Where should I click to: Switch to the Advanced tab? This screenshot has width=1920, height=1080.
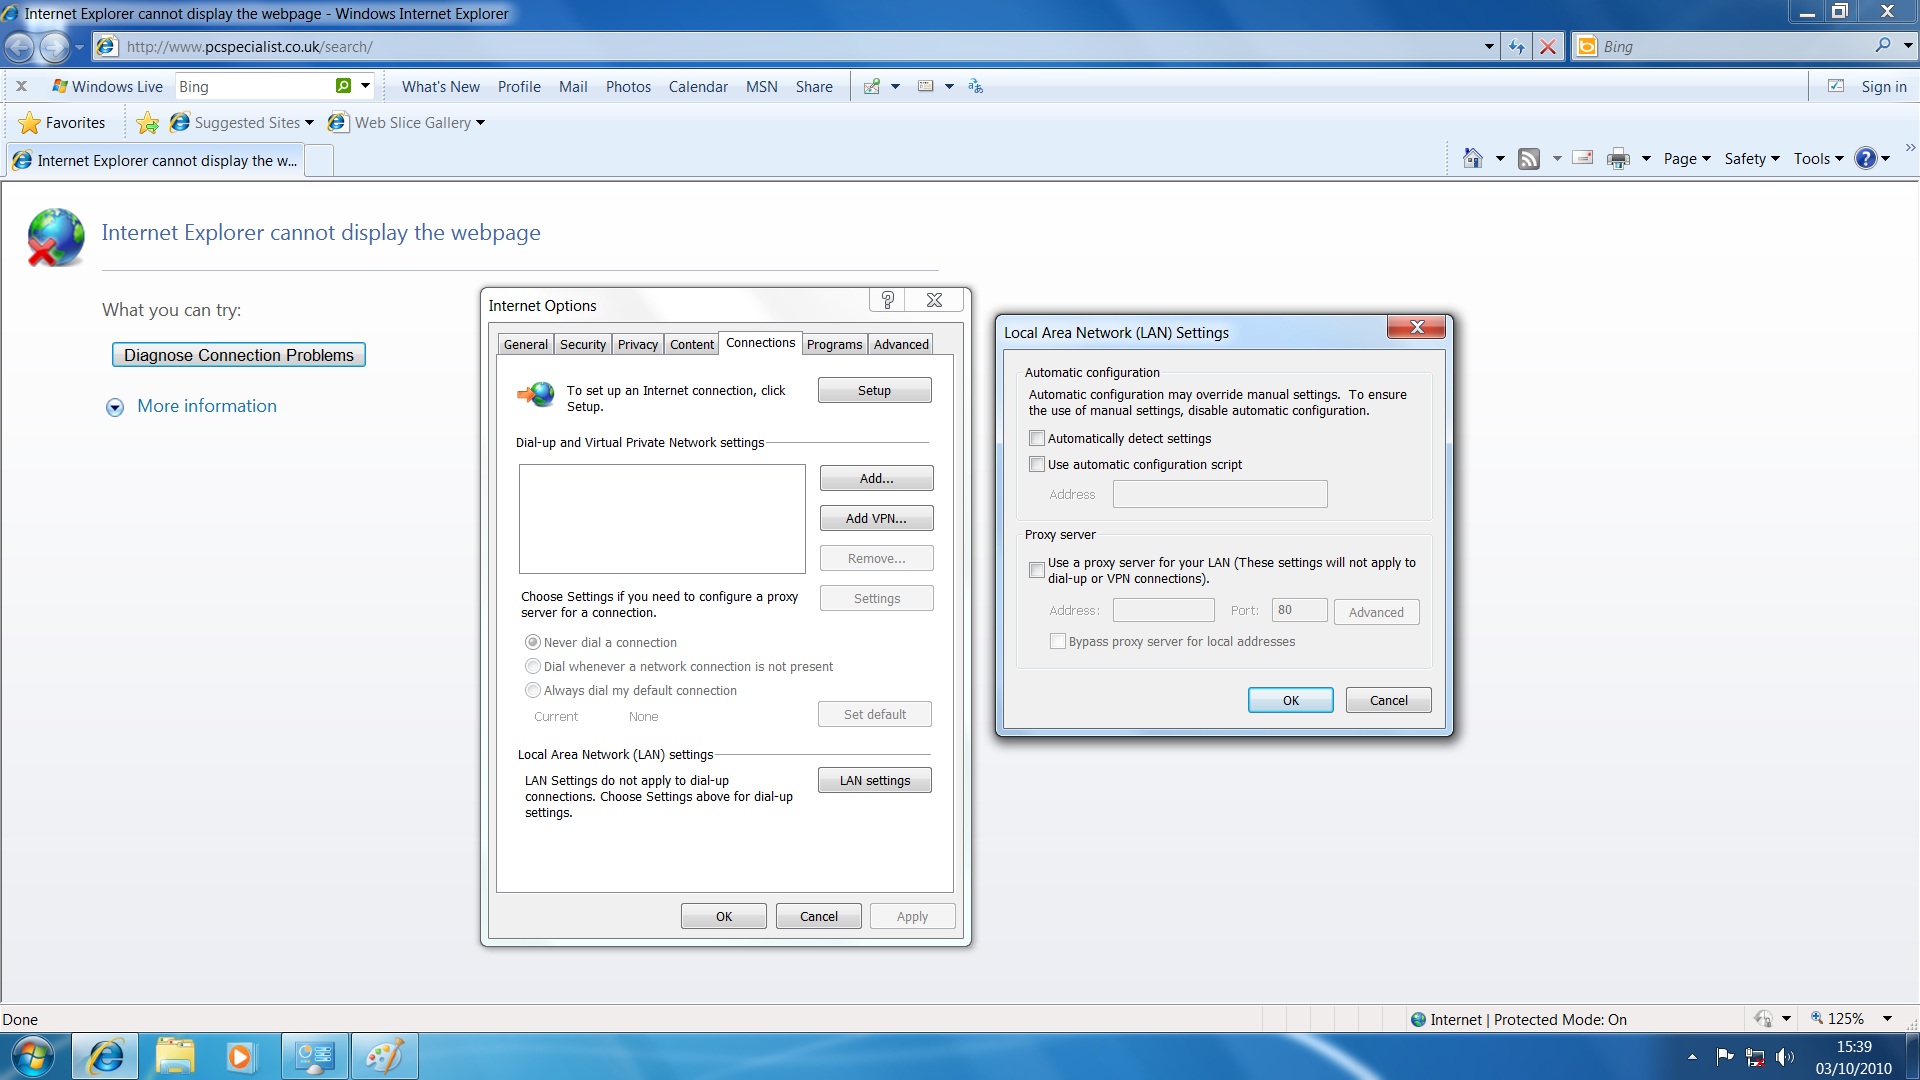(901, 344)
